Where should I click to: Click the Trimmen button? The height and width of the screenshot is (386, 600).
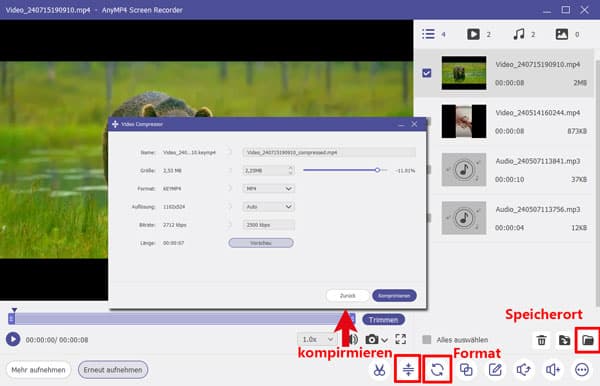(383, 319)
